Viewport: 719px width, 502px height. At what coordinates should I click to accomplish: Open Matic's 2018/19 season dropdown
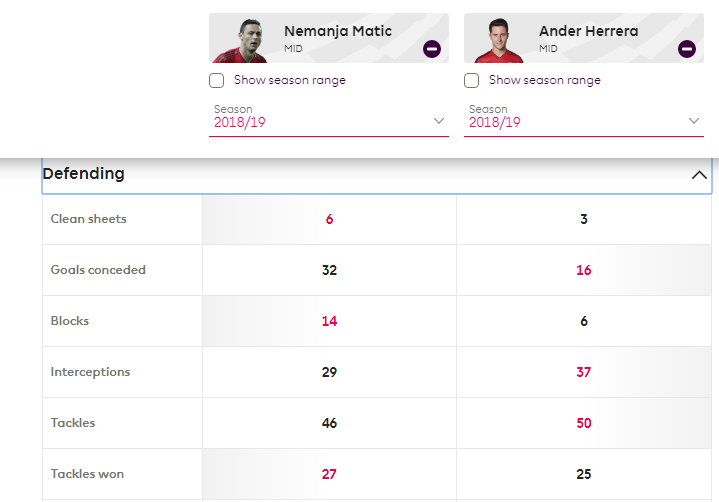click(x=329, y=121)
